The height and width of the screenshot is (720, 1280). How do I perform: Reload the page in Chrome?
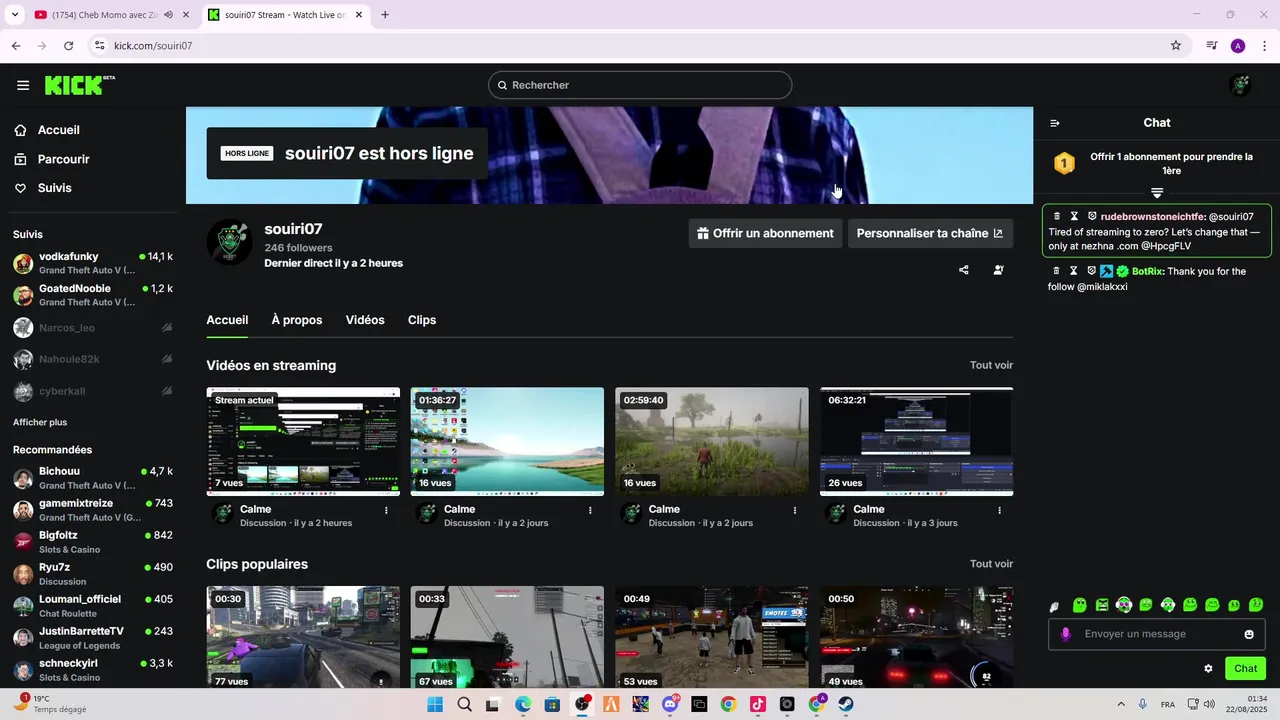68,45
